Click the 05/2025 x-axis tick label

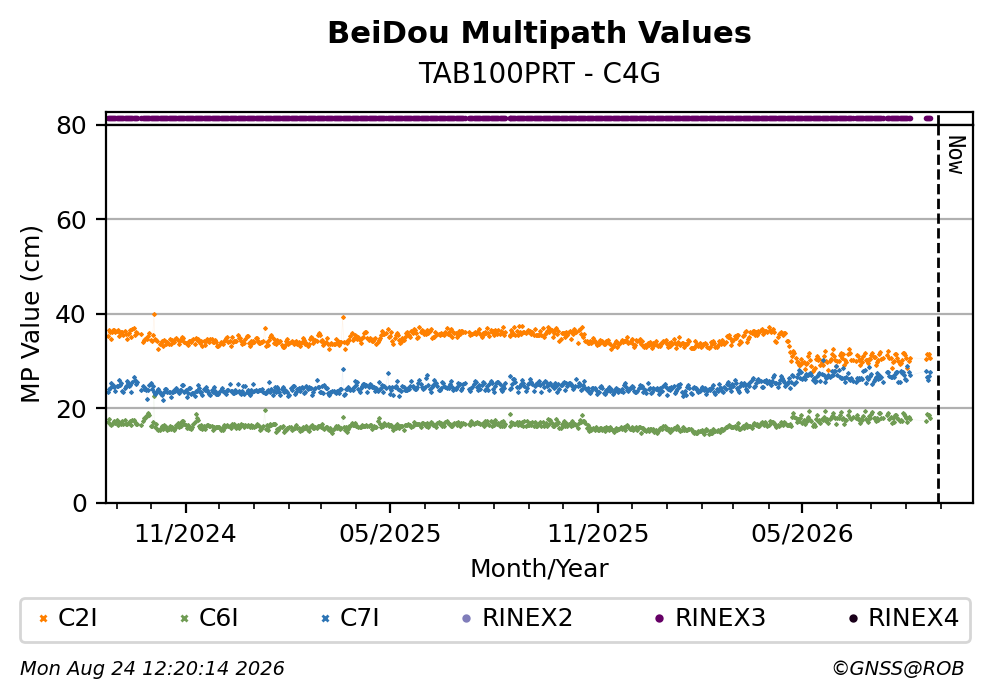click(x=390, y=534)
